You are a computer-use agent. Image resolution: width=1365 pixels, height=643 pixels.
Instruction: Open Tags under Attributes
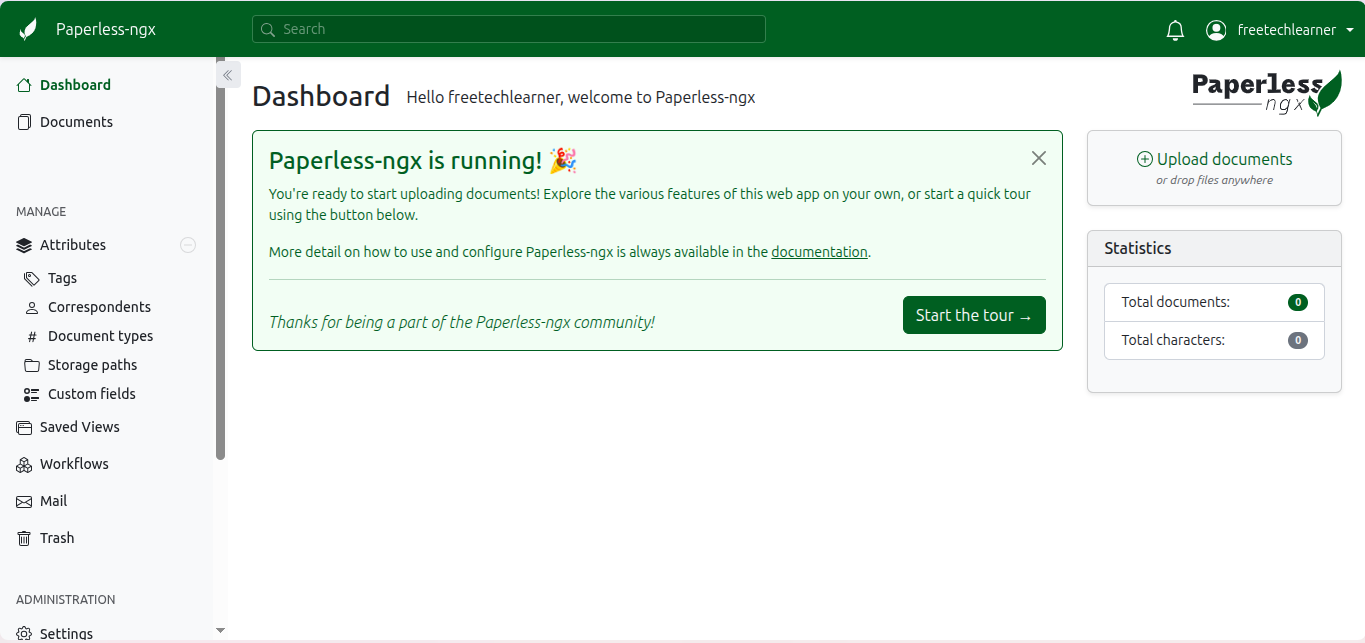coord(62,278)
